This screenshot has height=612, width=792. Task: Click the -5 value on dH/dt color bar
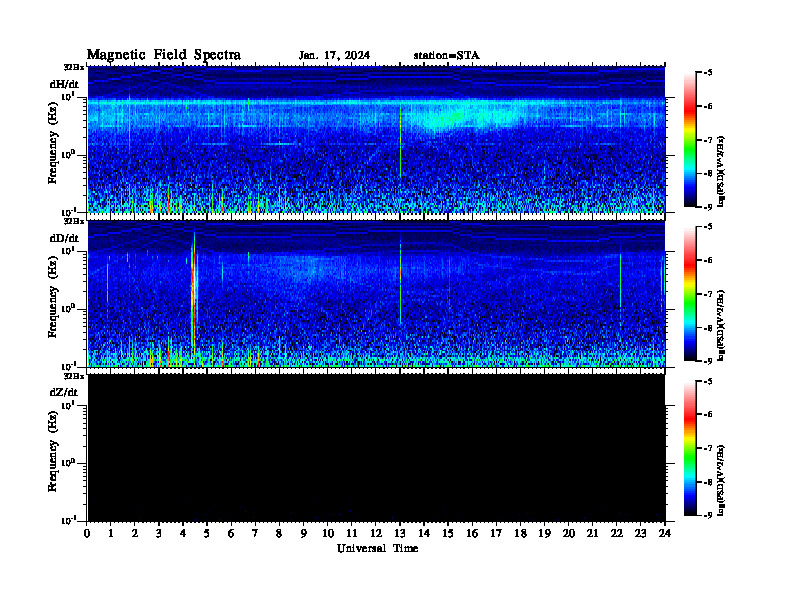tap(708, 73)
